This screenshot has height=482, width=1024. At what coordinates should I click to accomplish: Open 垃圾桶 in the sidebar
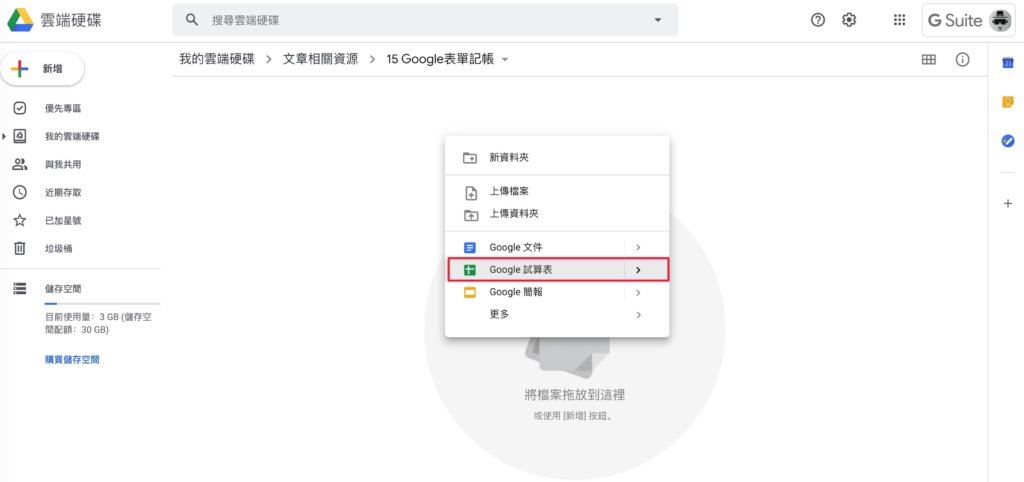(58, 249)
